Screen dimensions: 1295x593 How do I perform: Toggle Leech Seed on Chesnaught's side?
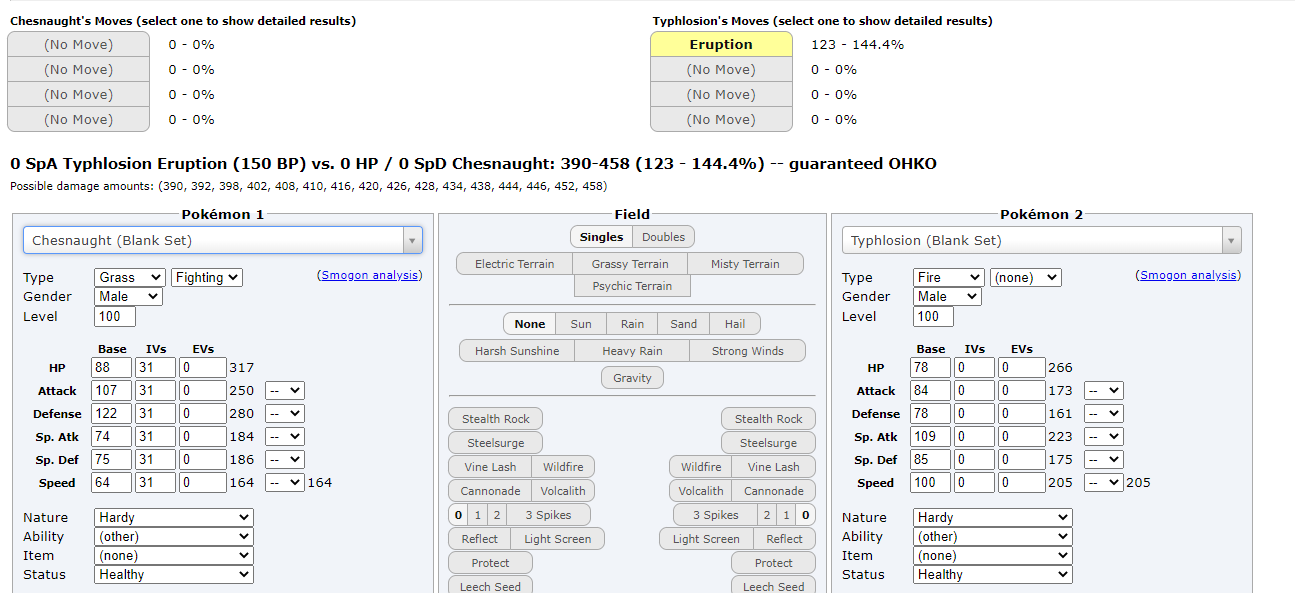click(x=490, y=586)
